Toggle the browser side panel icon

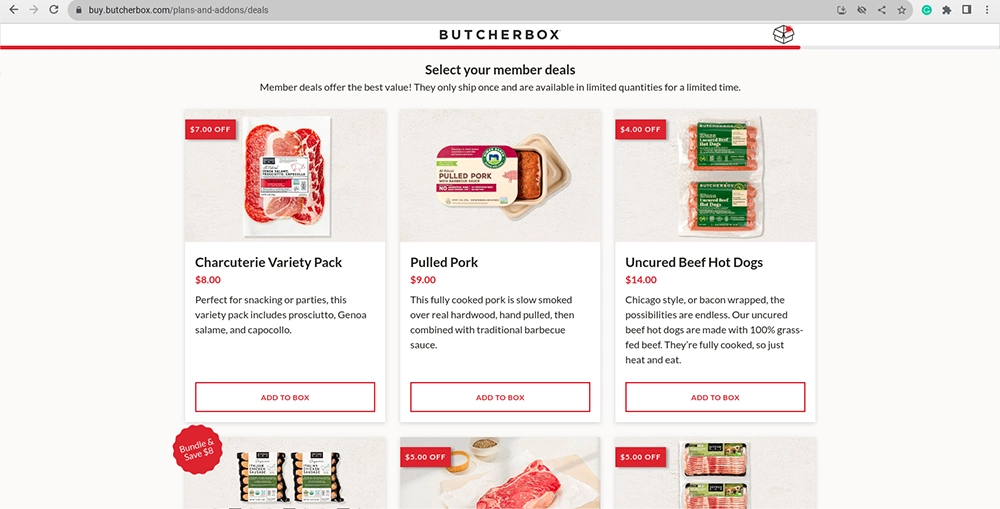click(967, 10)
